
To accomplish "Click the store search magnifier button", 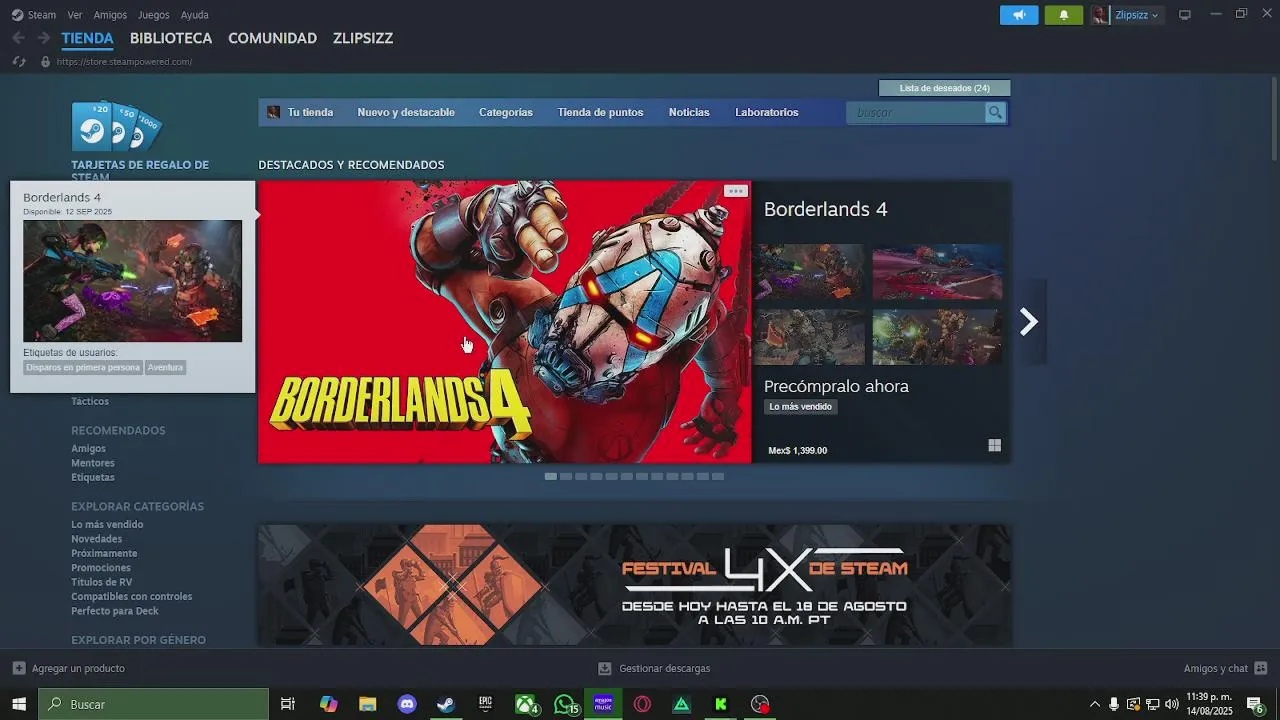I will coord(995,113).
